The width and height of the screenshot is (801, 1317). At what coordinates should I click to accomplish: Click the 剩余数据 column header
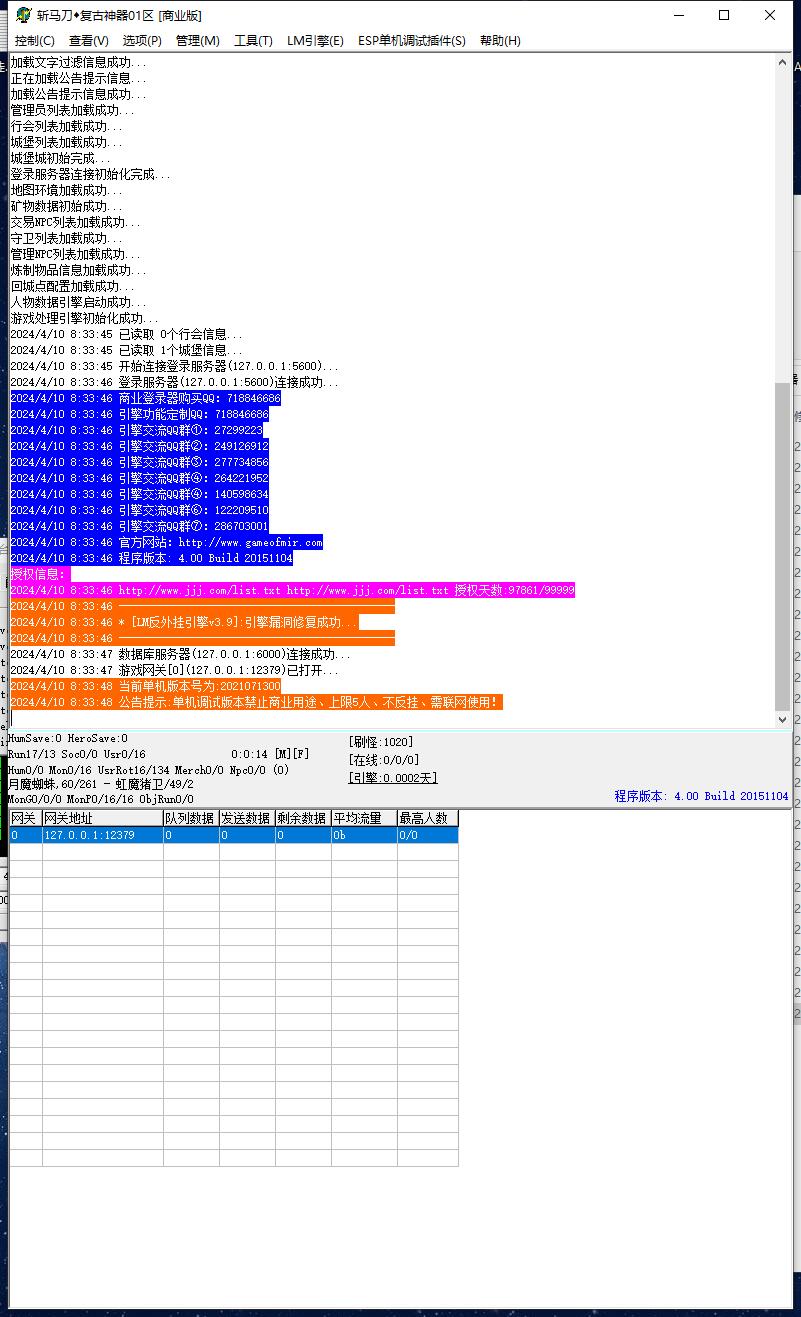(x=303, y=818)
